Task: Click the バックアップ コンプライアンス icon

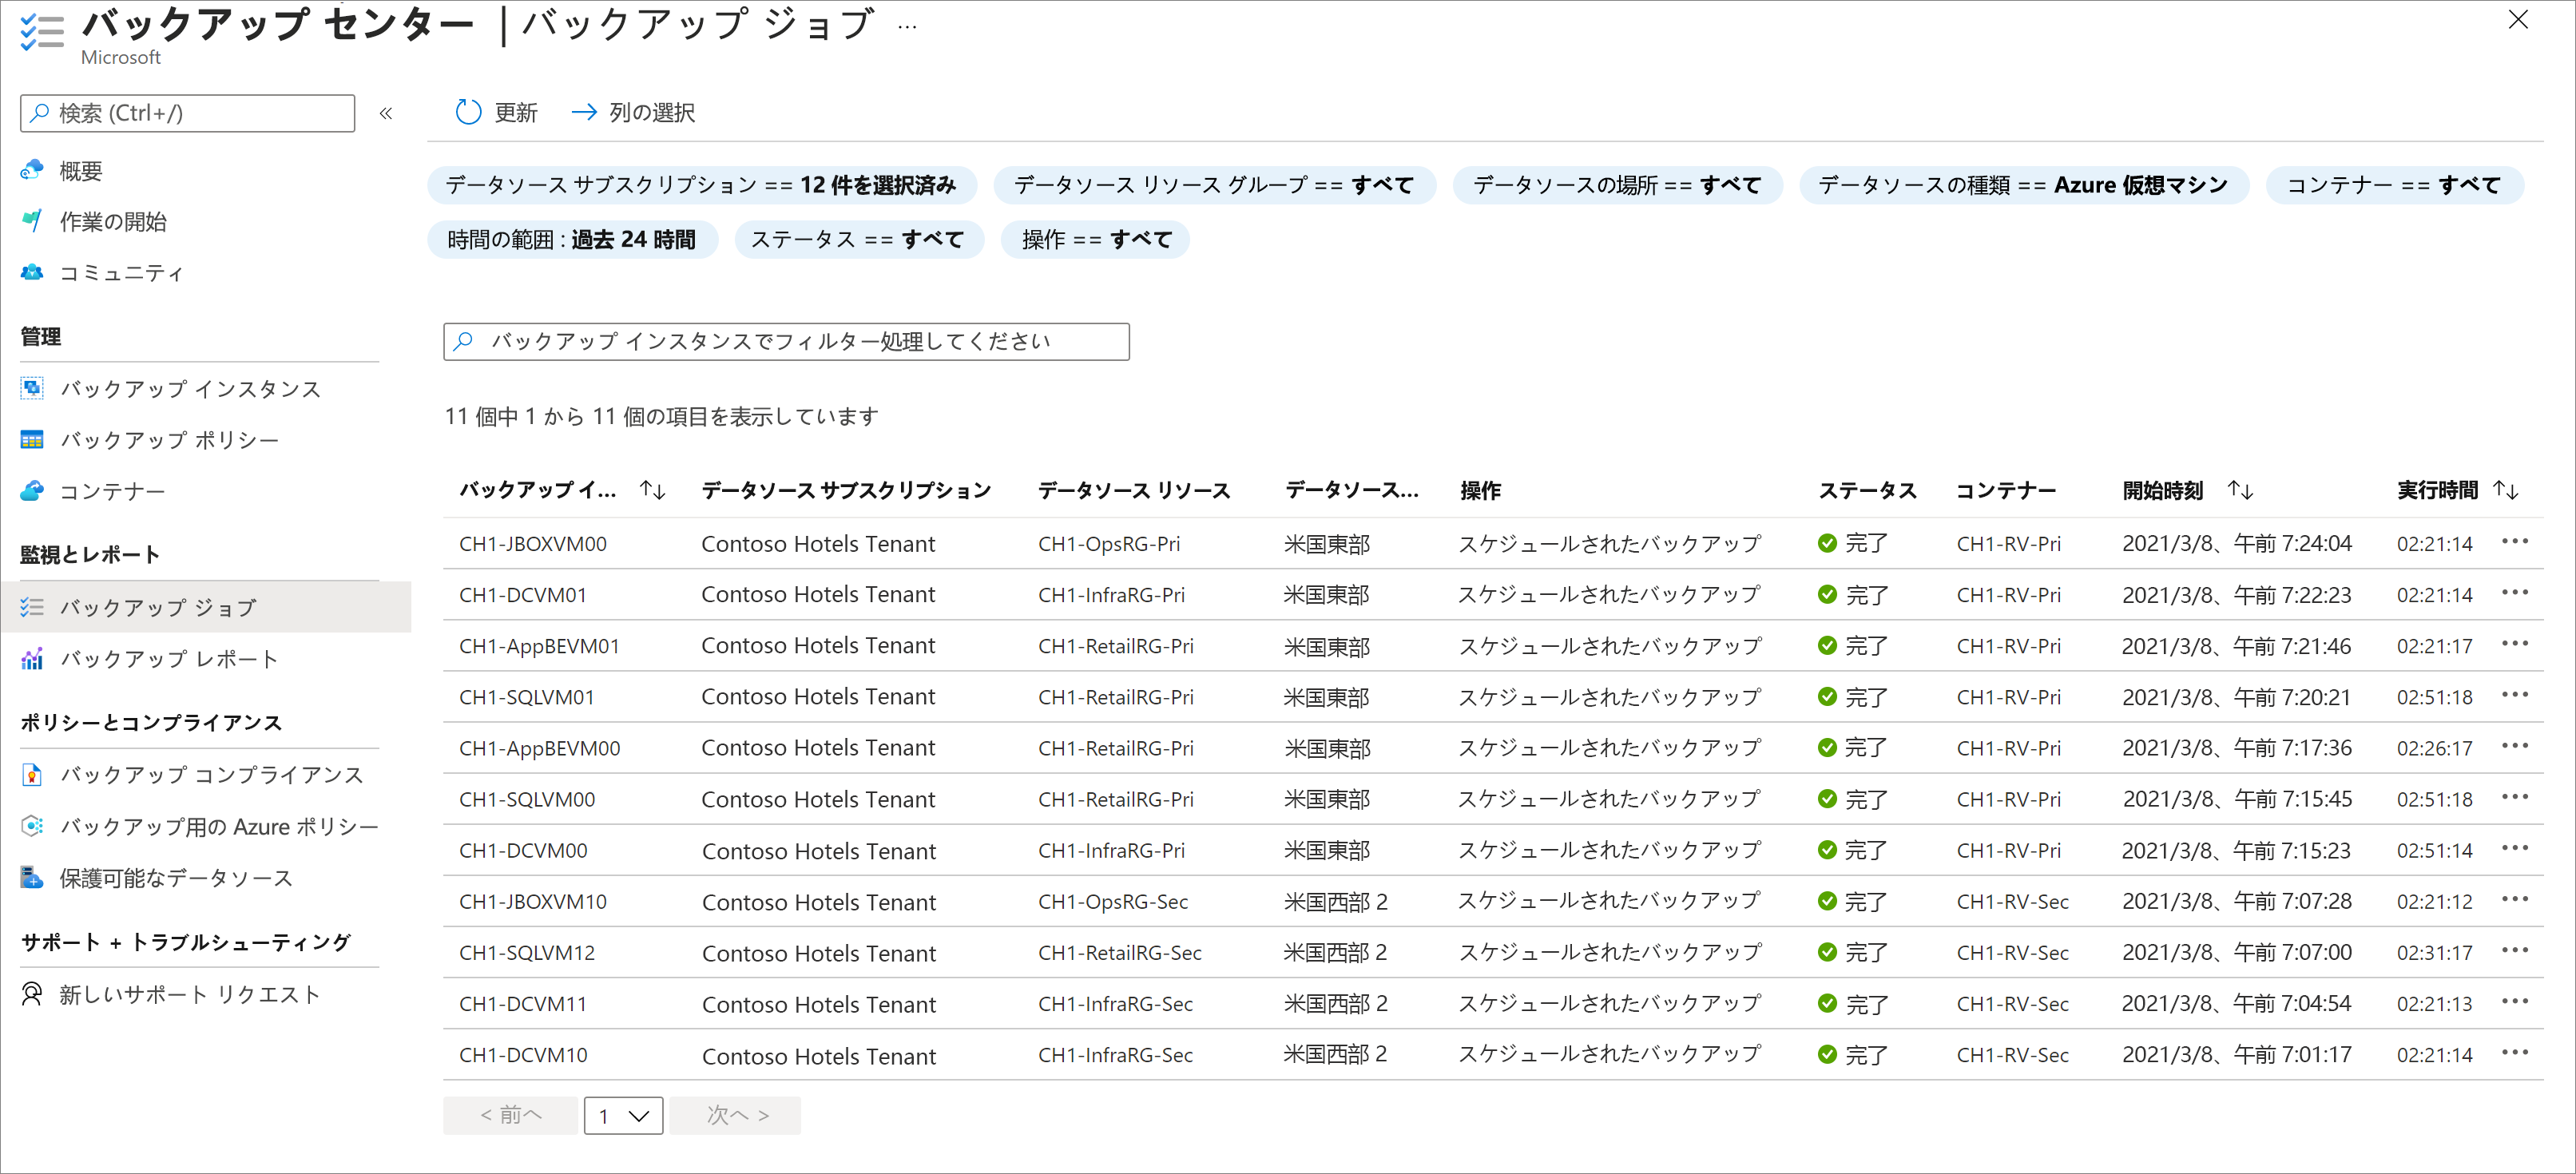Action: (x=32, y=774)
